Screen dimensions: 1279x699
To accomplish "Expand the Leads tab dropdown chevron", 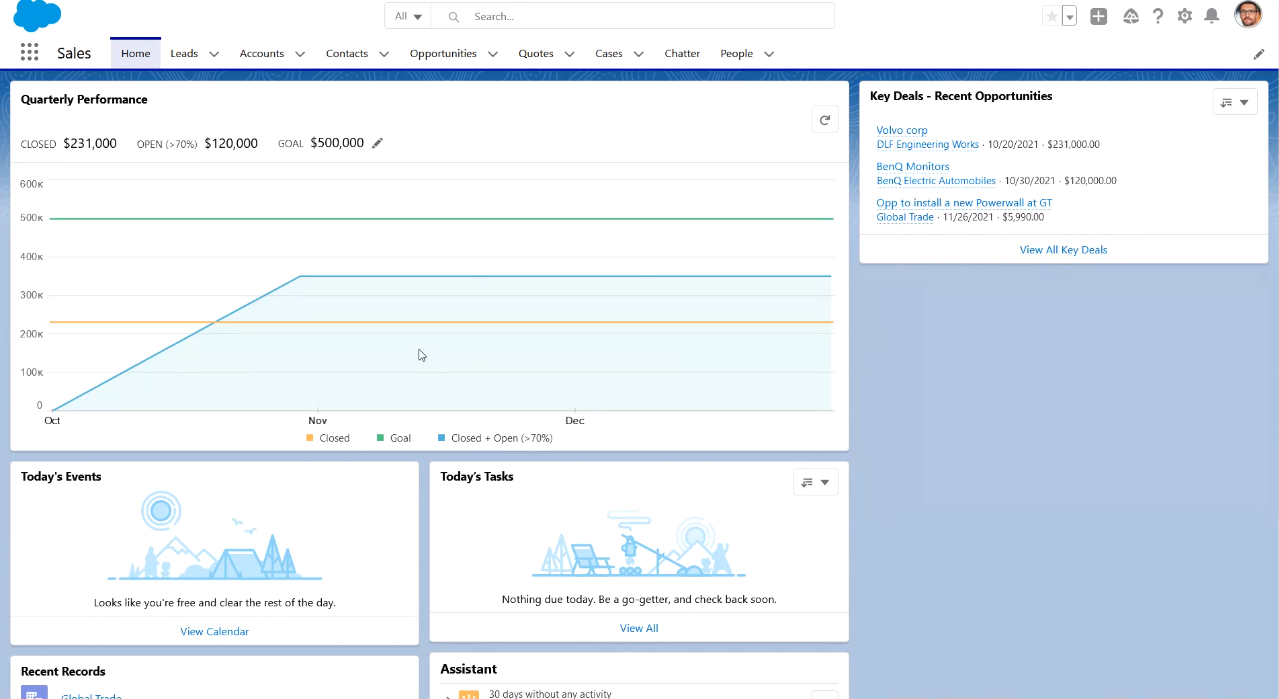I will click(x=214, y=54).
